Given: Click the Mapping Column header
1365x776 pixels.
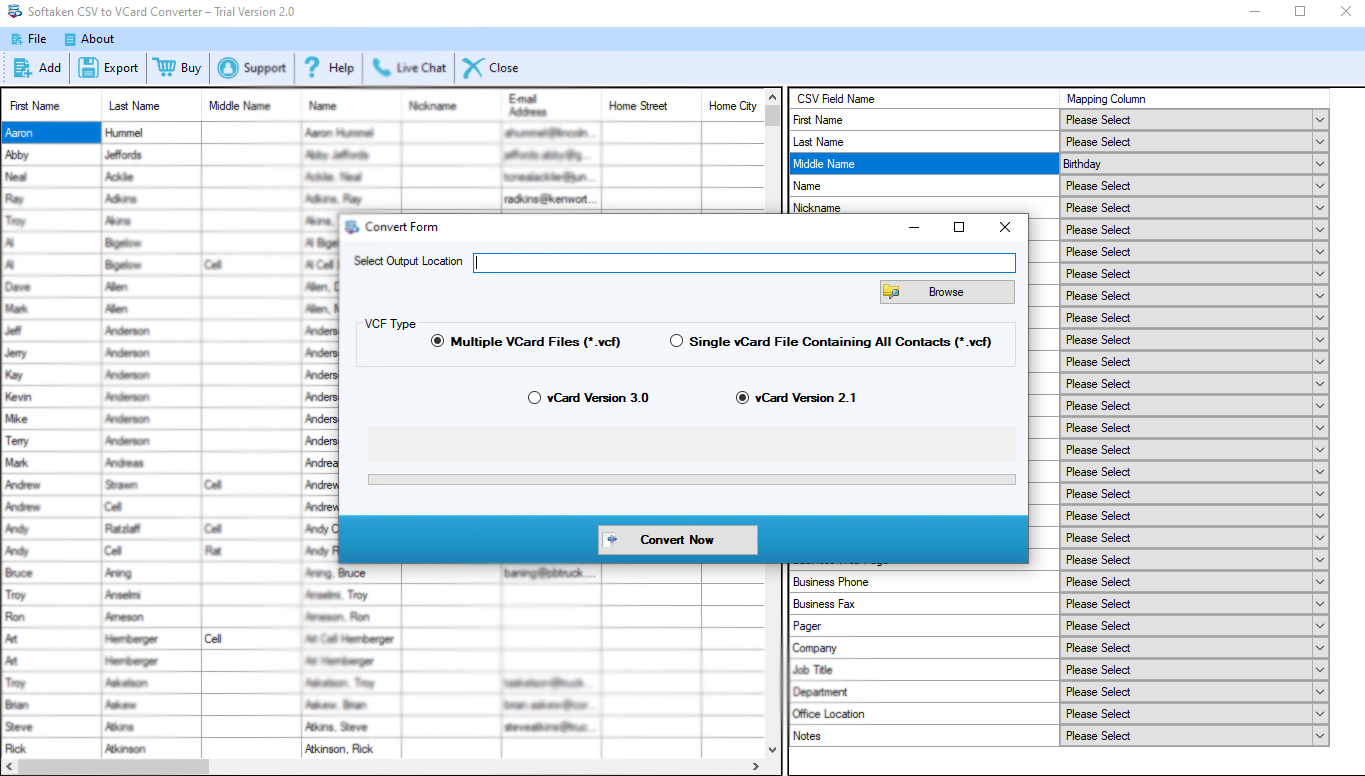Looking at the screenshot, I should coord(1194,99).
